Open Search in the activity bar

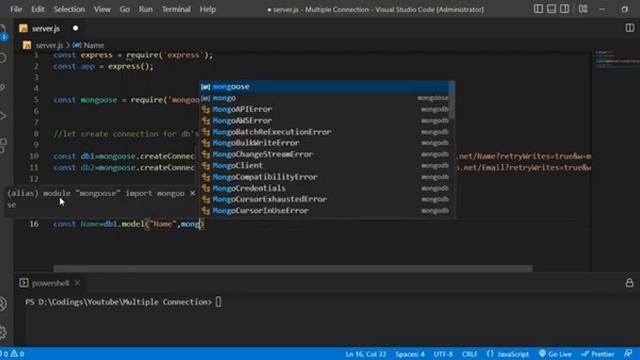click(3, 58)
